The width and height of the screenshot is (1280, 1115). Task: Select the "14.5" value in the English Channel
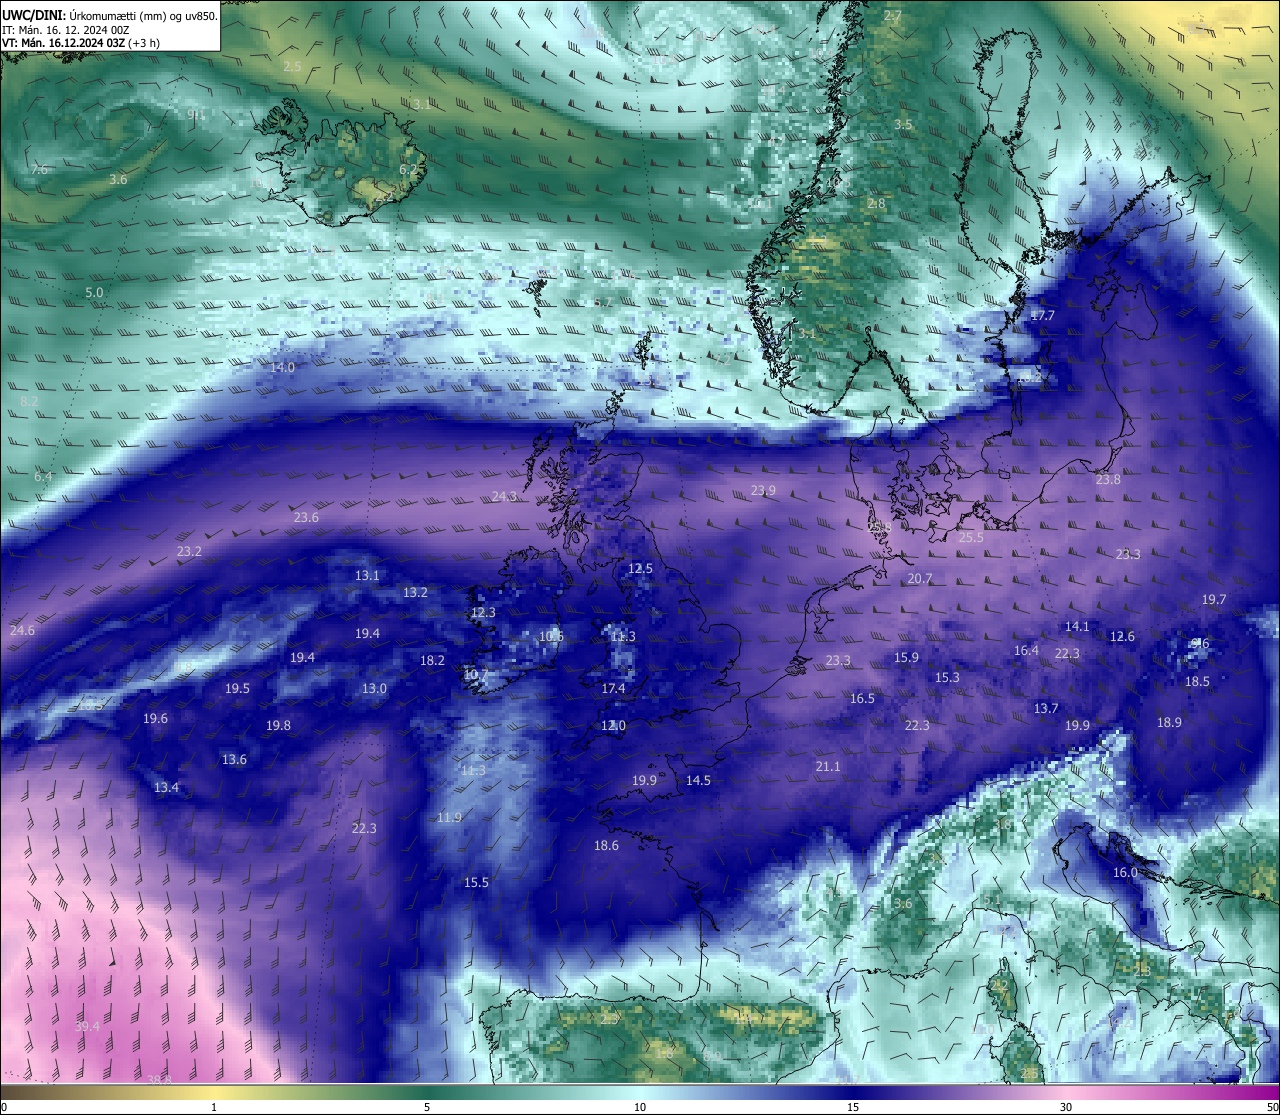pyautogui.click(x=698, y=780)
